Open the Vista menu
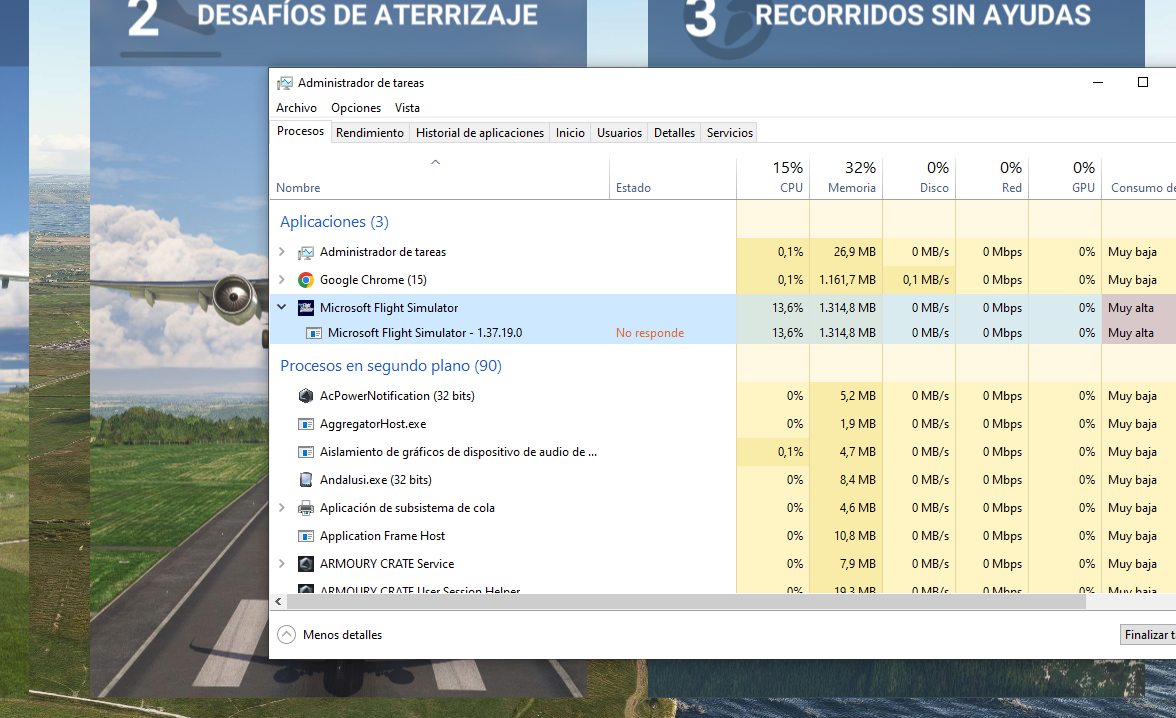Image resolution: width=1176 pixels, height=718 pixels. tap(407, 108)
